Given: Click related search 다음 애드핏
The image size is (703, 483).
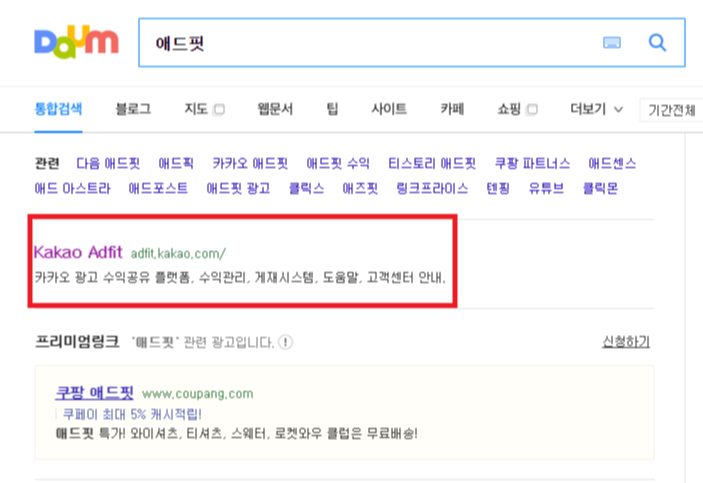Looking at the screenshot, I should (108, 163).
